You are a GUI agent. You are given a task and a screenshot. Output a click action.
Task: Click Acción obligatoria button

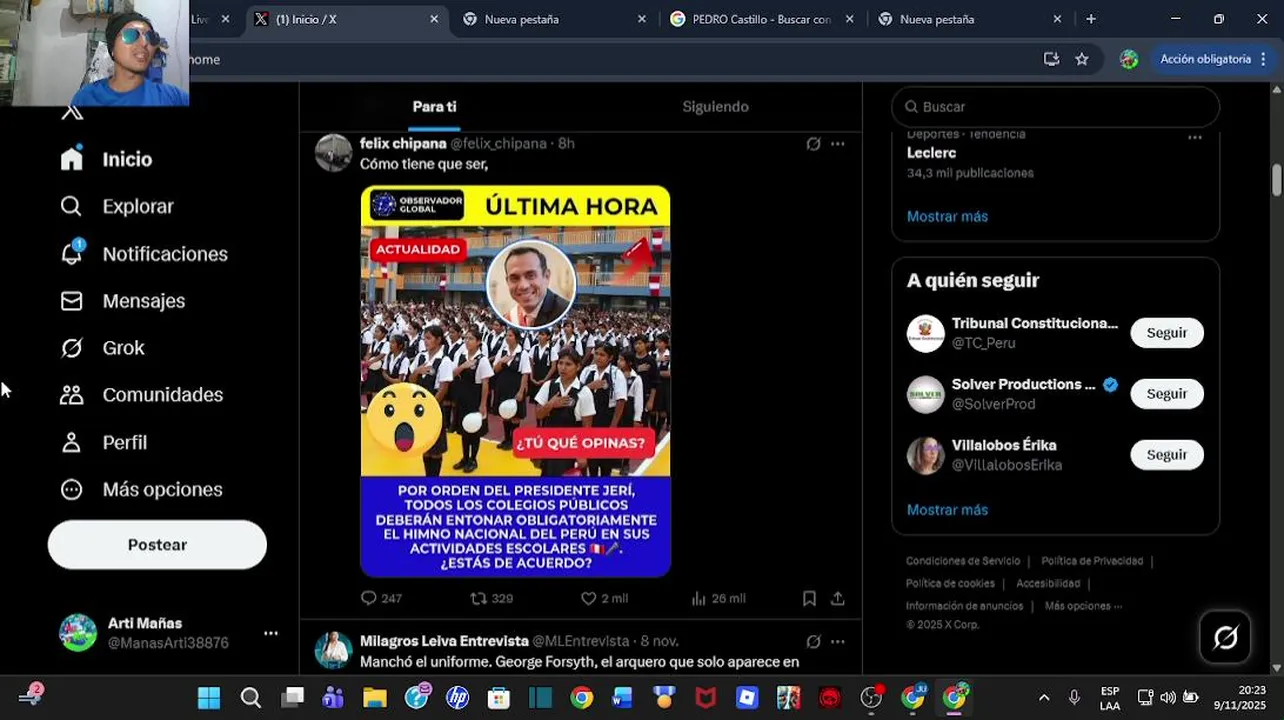click(1213, 59)
